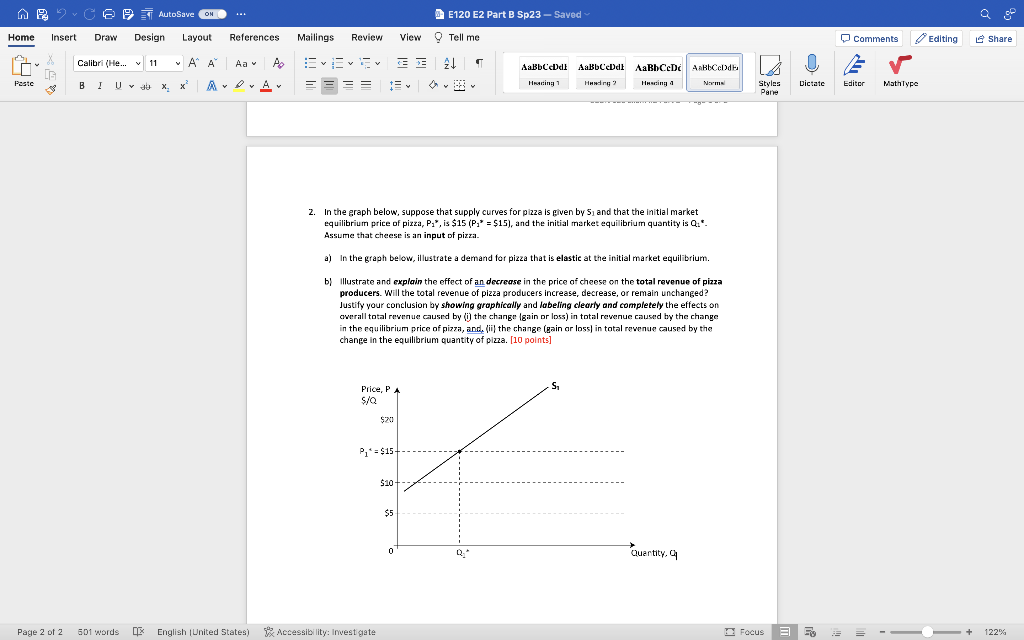The width and height of the screenshot is (1024, 640).
Task: Launch the MathType add-in
Action: [x=901, y=71]
